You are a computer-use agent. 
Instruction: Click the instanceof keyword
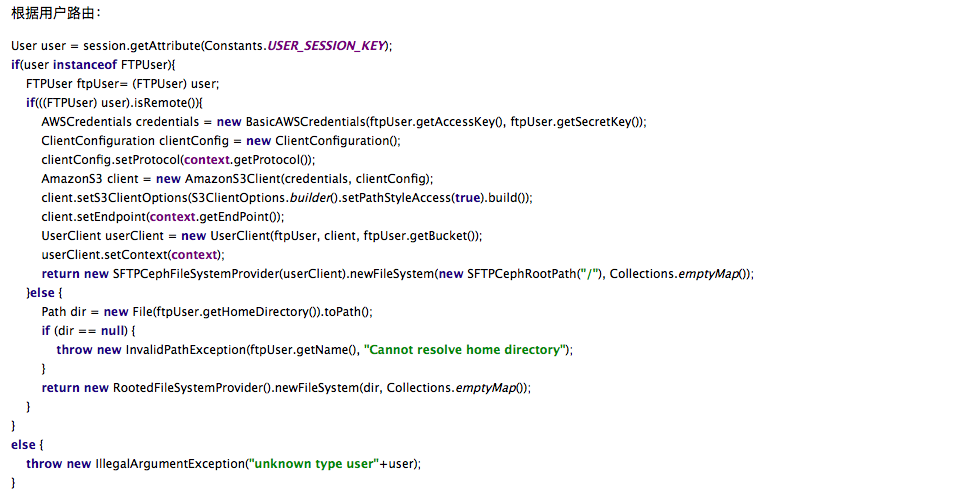click(85, 65)
